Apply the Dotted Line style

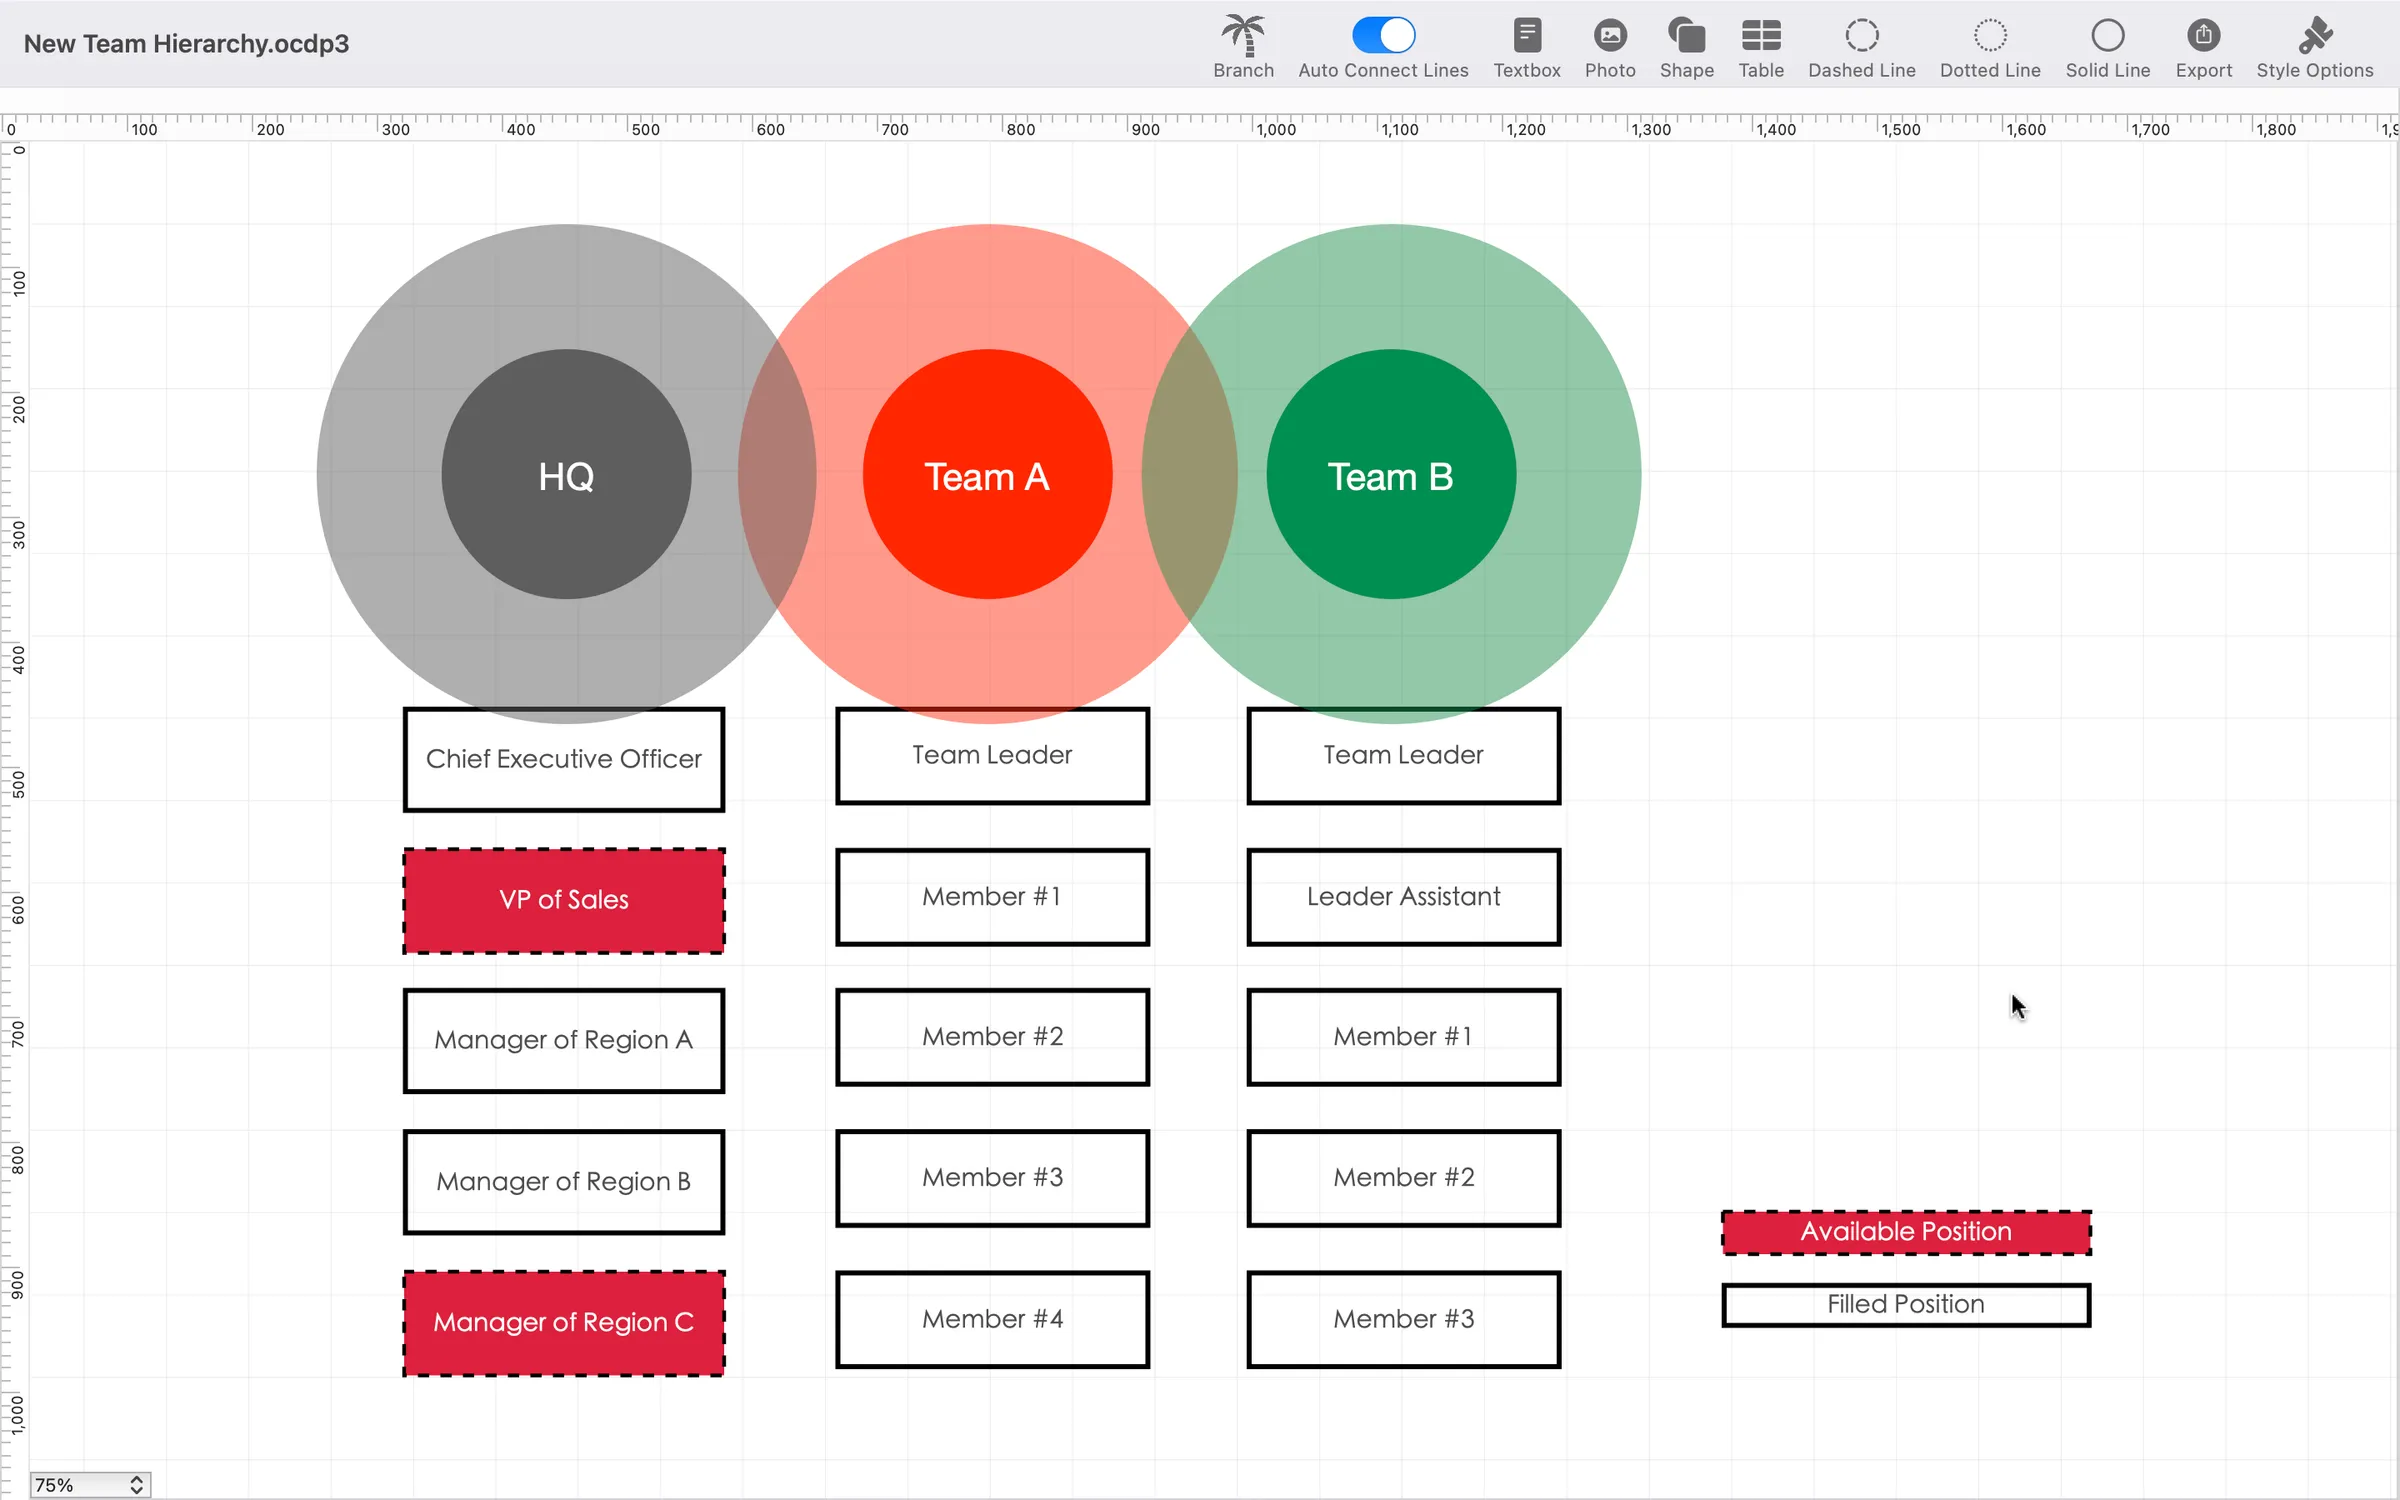1990,44
